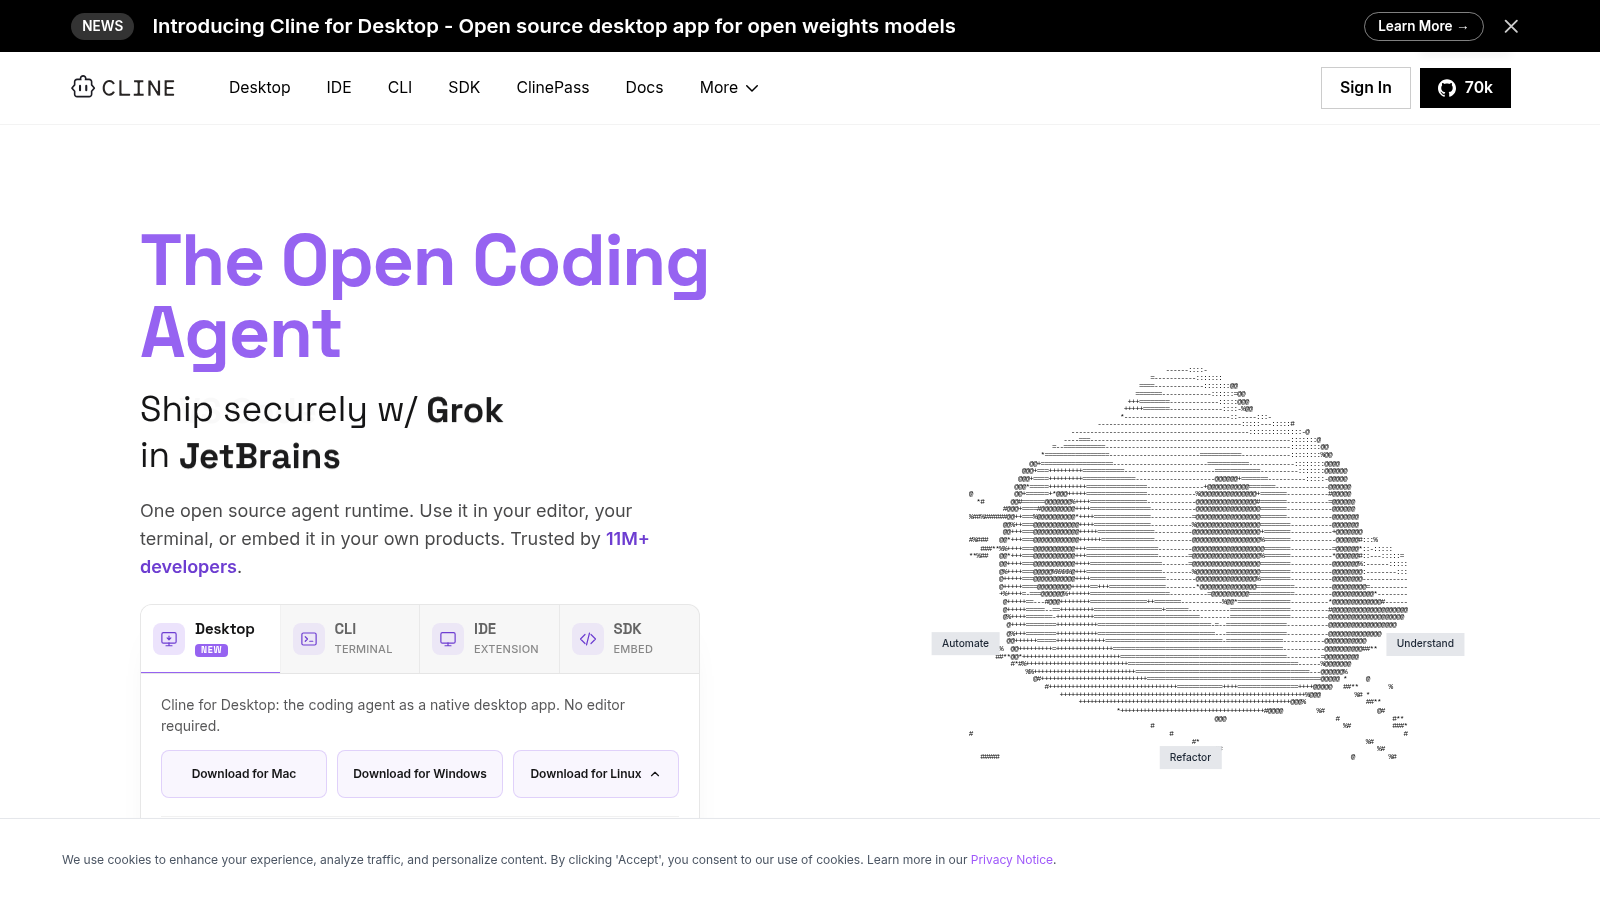Switch to the IDE Extension tab
The image size is (1600, 900).
490,638
